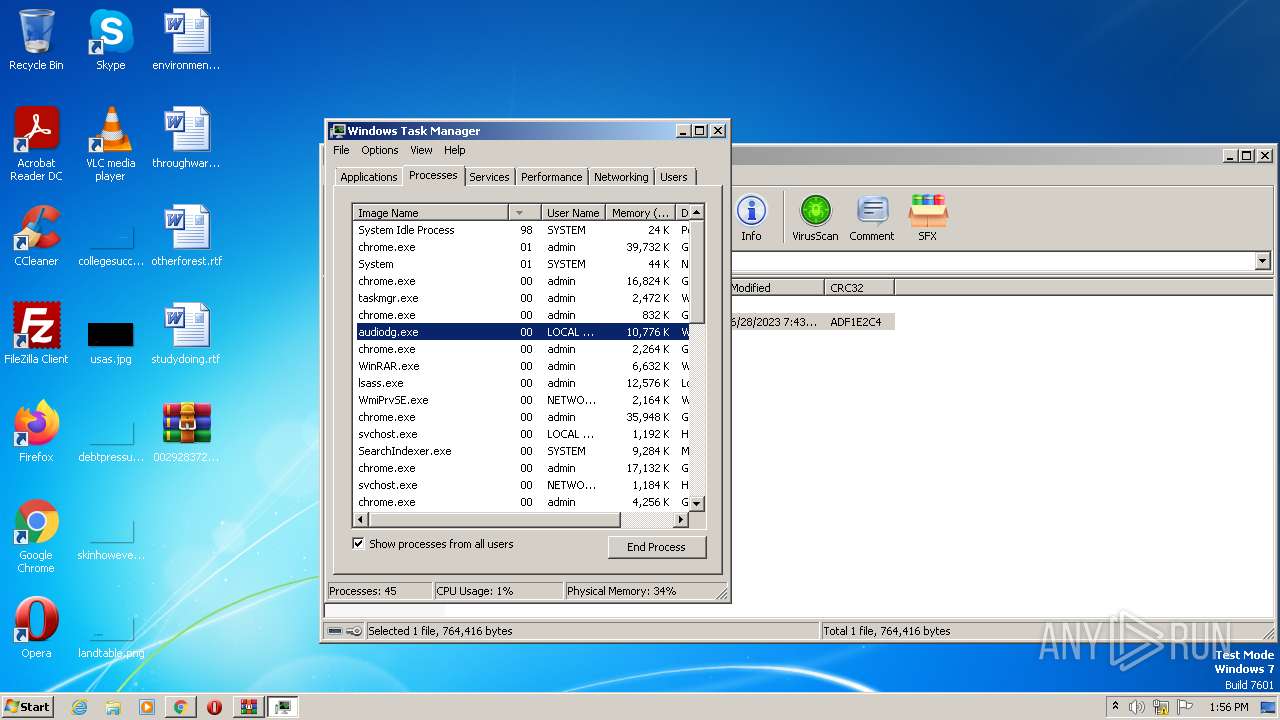Switch to the Services tab
This screenshot has height=720, width=1280.
pyautogui.click(x=489, y=177)
